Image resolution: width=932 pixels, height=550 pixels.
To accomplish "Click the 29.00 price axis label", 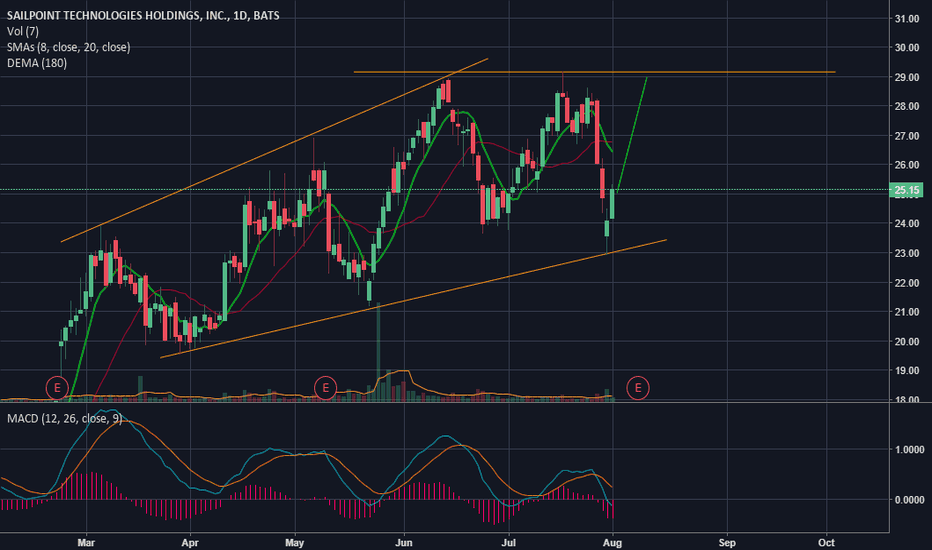I will coord(906,77).
